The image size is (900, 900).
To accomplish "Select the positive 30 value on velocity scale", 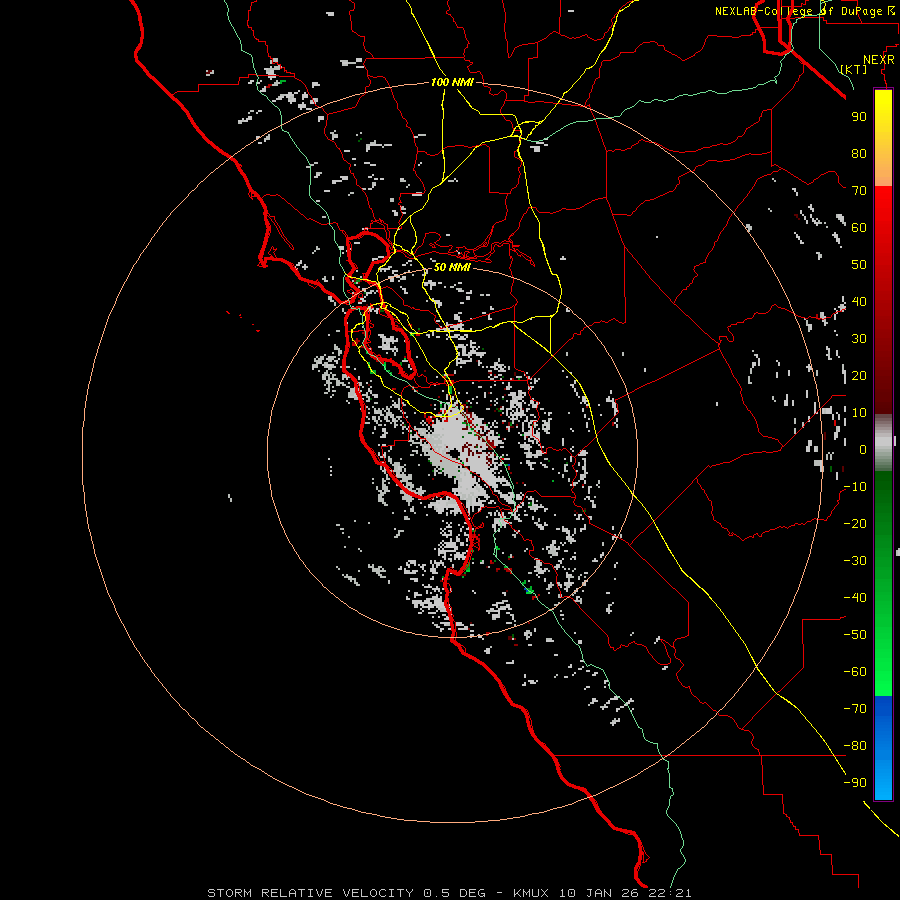I will pyautogui.click(x=859, y=339).
